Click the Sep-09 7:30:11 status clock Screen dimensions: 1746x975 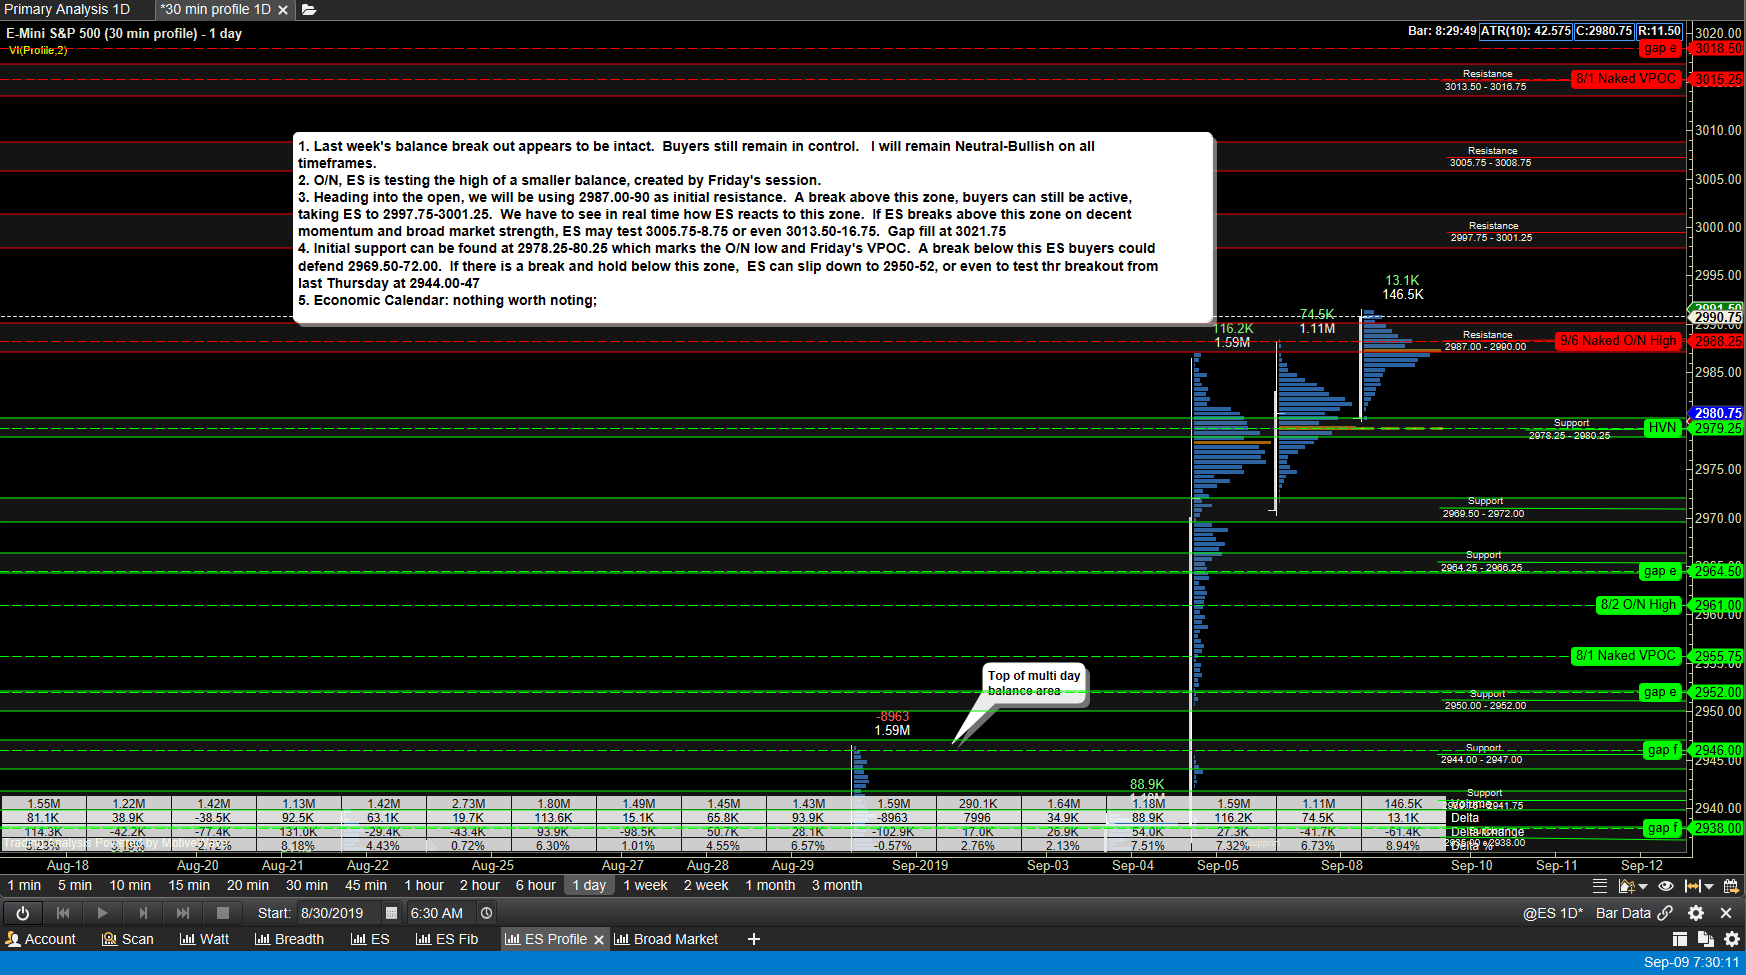[1691, 962]
